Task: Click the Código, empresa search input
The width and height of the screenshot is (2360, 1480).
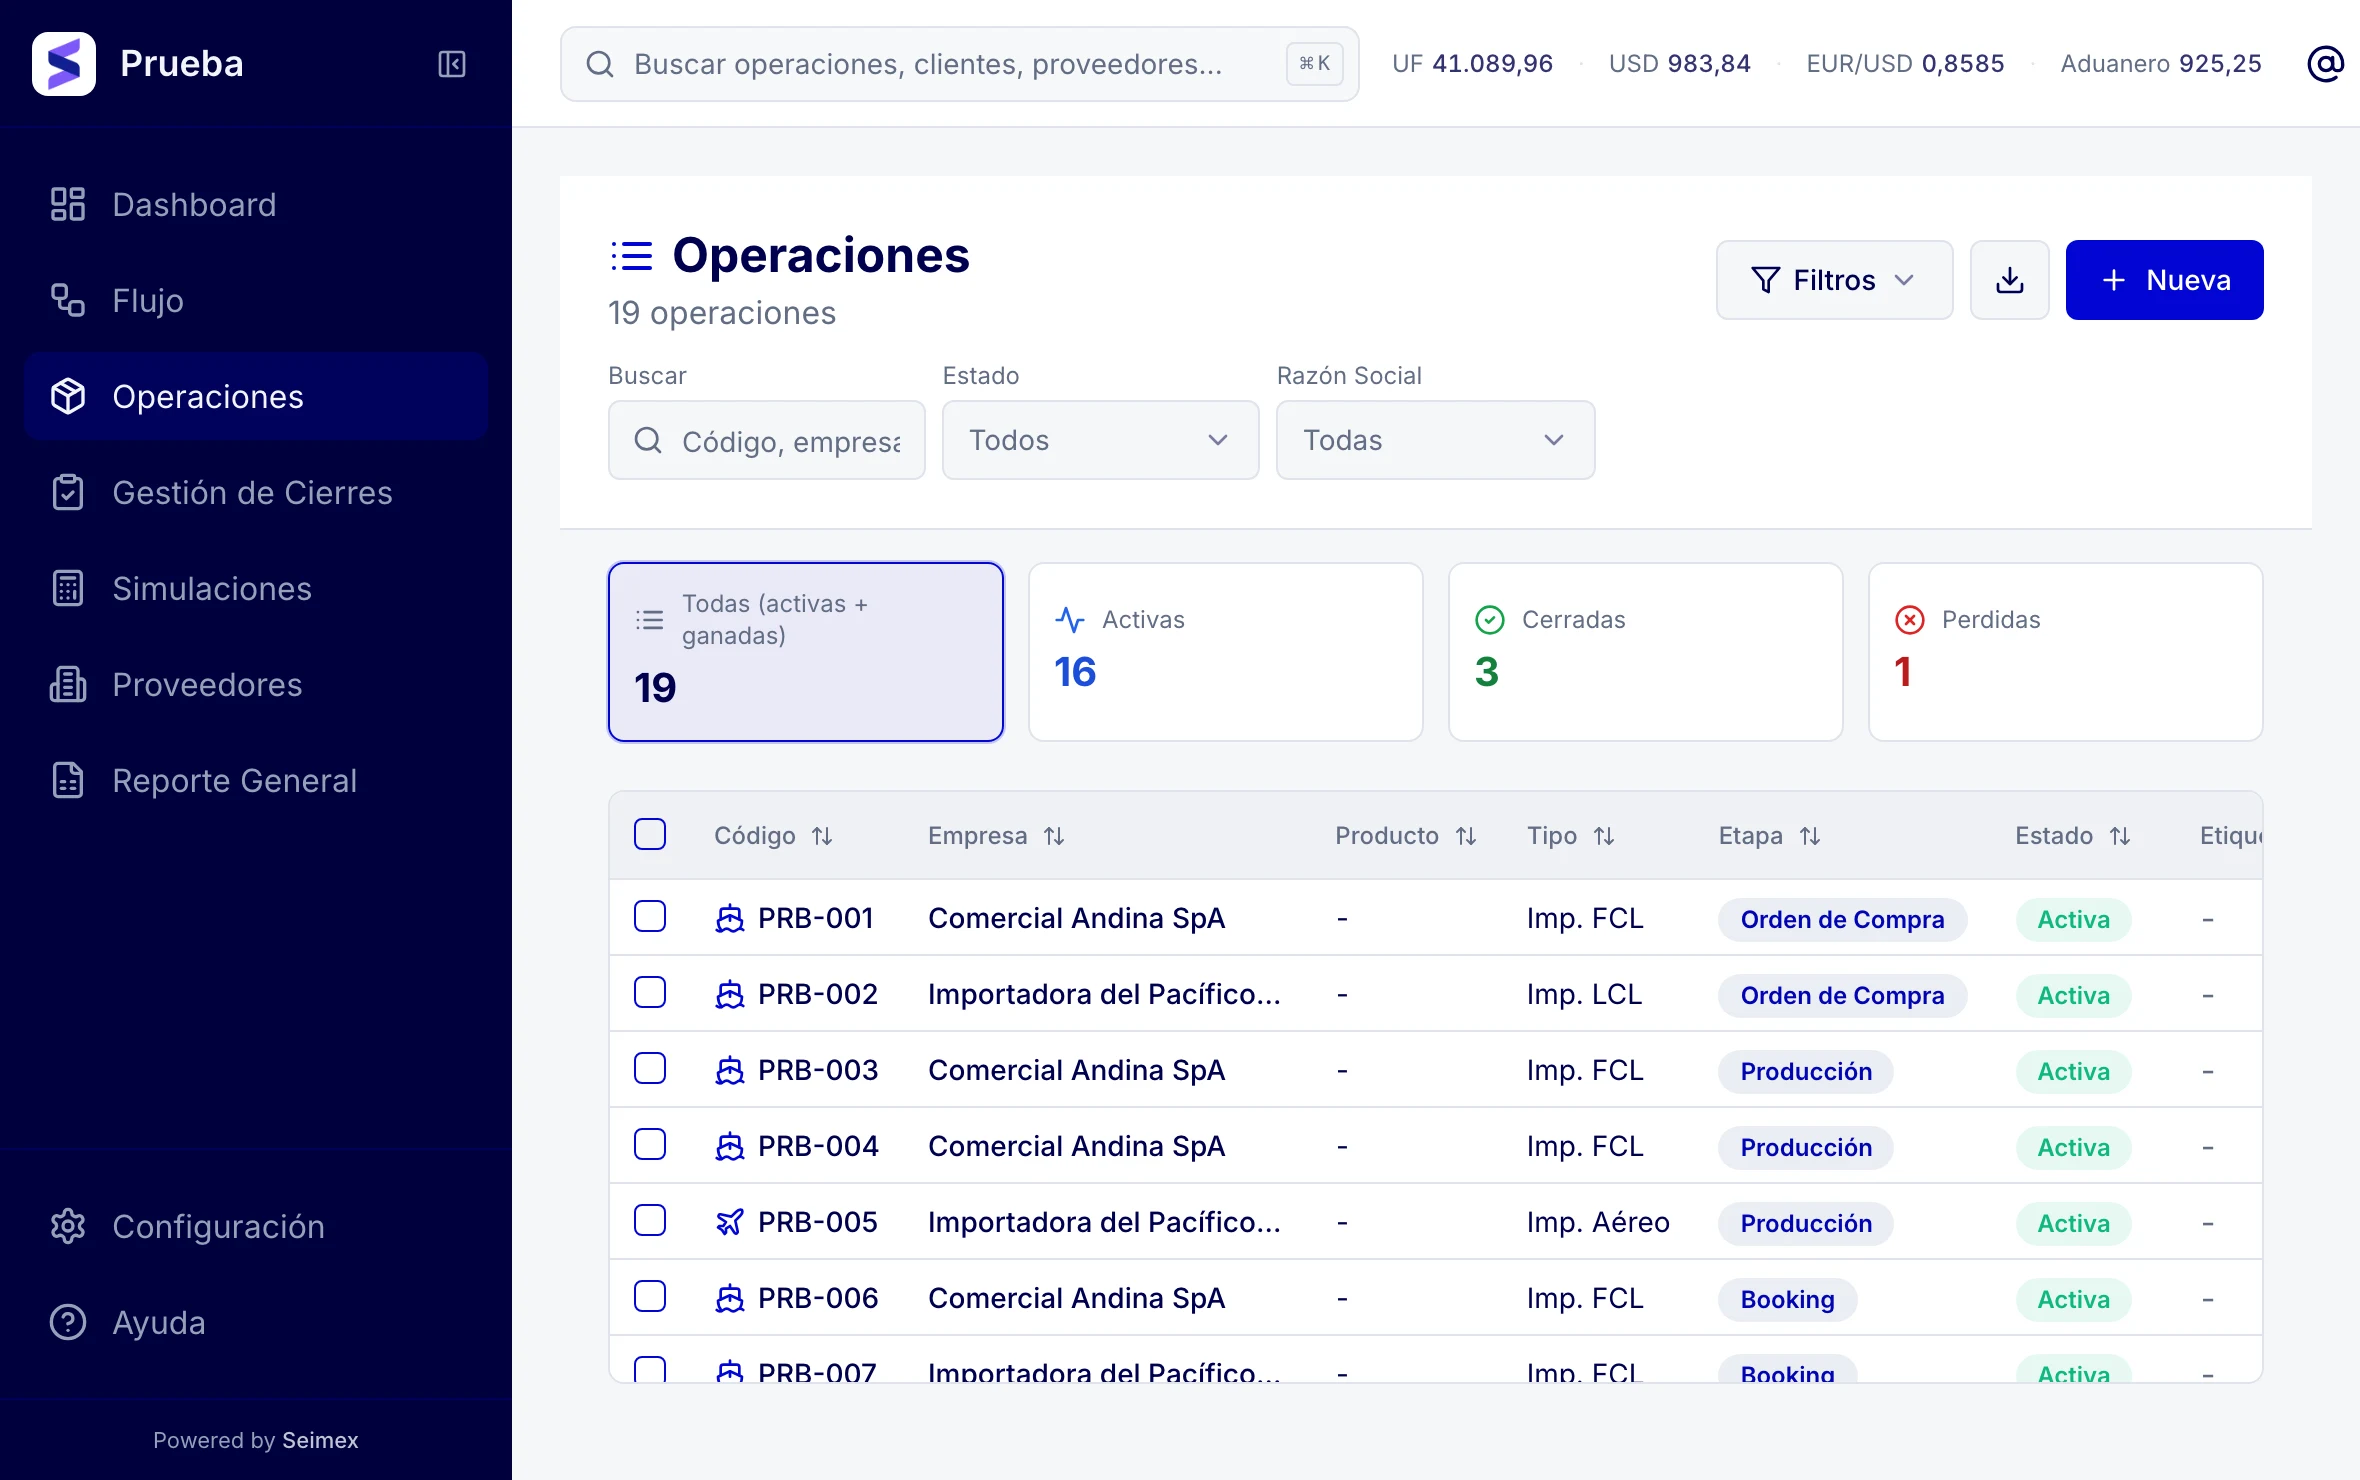Action: click(766, 440)
